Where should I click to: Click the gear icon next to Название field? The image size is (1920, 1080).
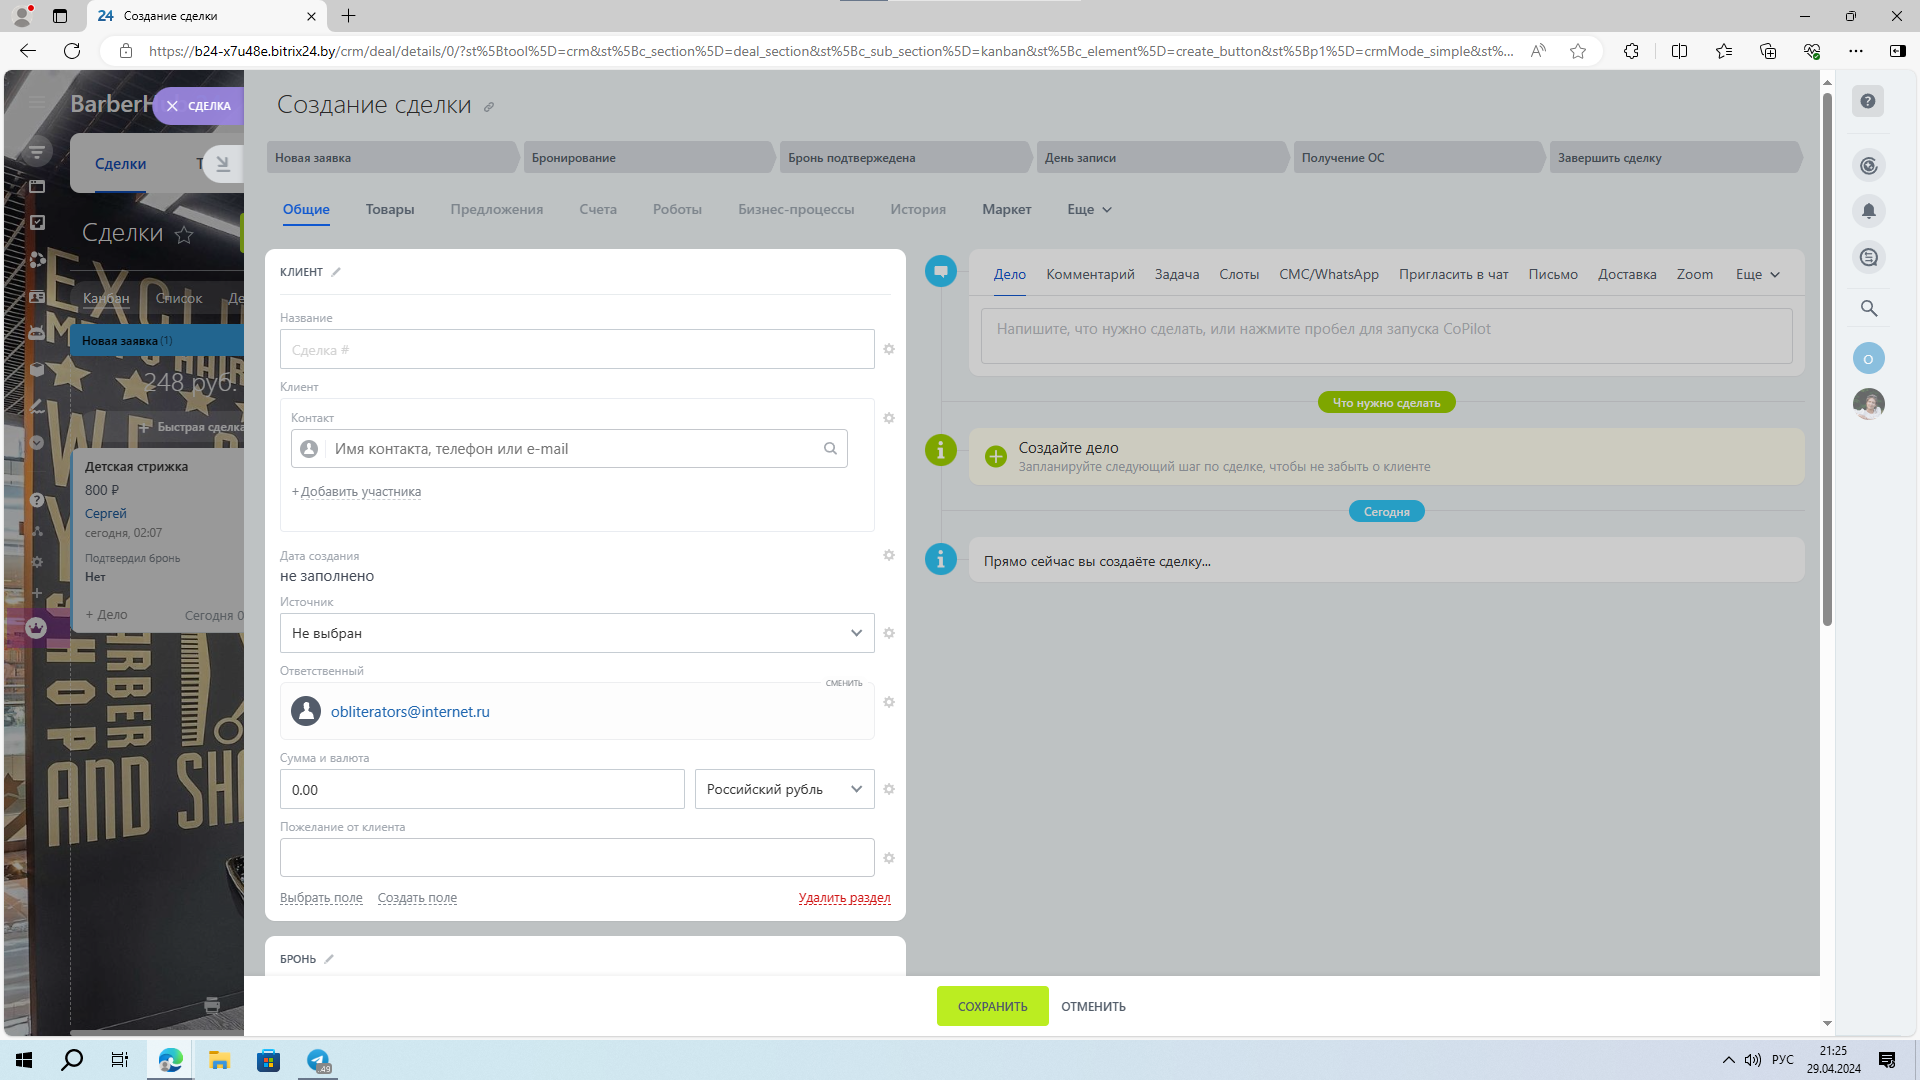click(888, 349)
